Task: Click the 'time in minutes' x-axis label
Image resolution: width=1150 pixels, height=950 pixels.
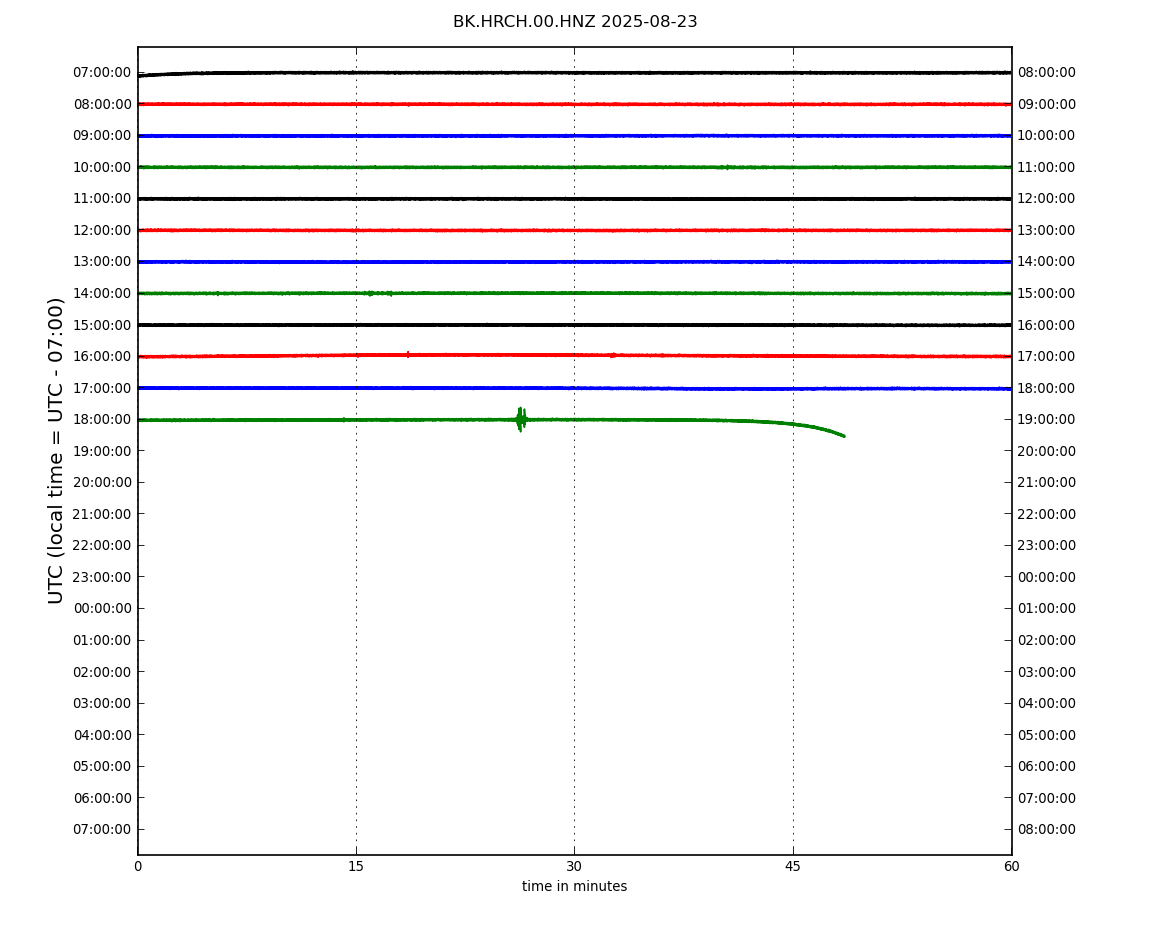Action: point(574,886)
